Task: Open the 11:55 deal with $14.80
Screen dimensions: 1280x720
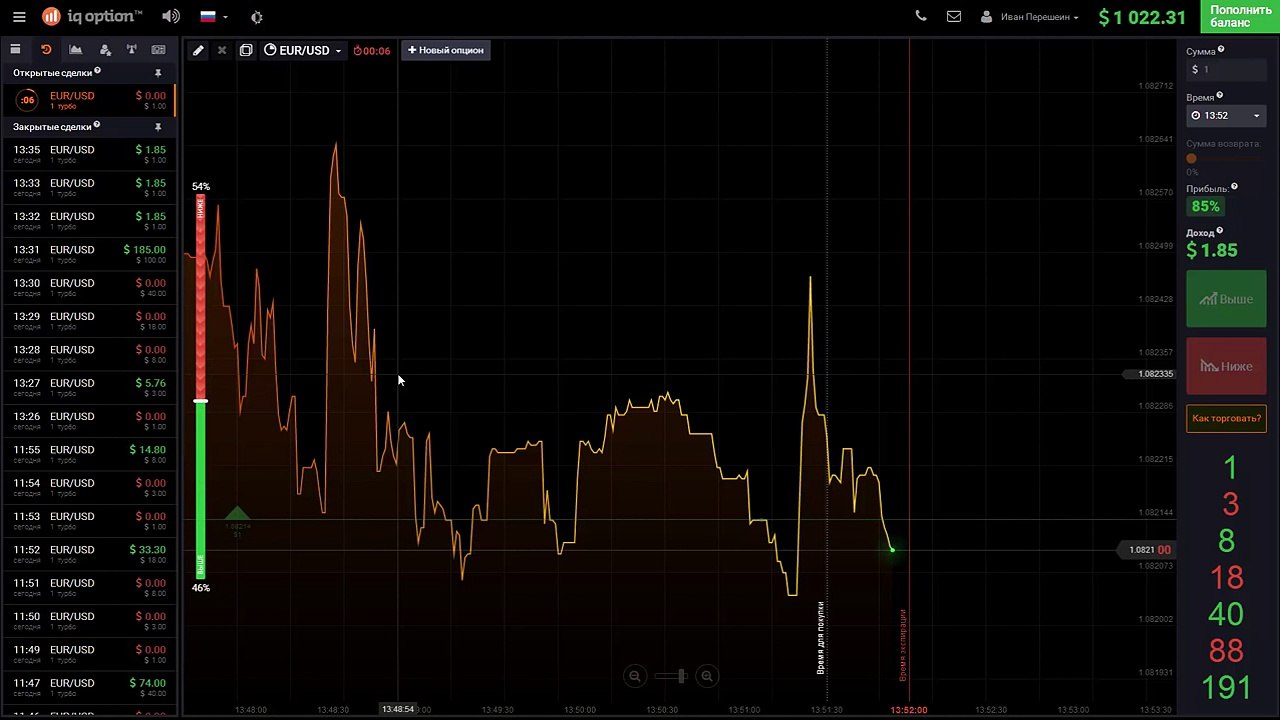Action: [88, 454]
